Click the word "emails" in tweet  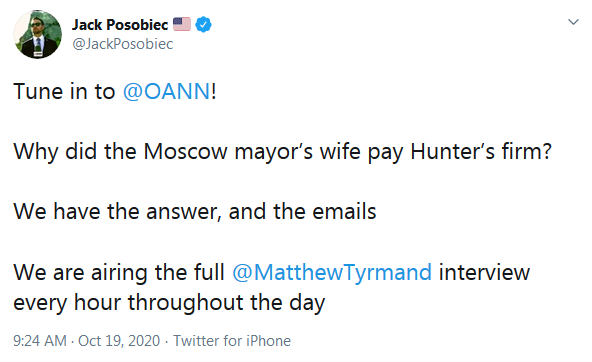(x=344, y=211)
